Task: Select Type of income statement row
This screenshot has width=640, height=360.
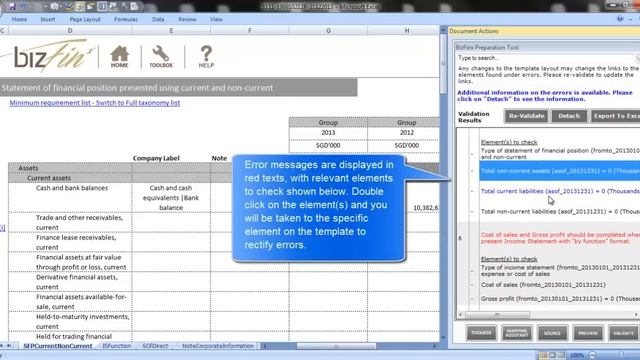Action: (560, 271)
